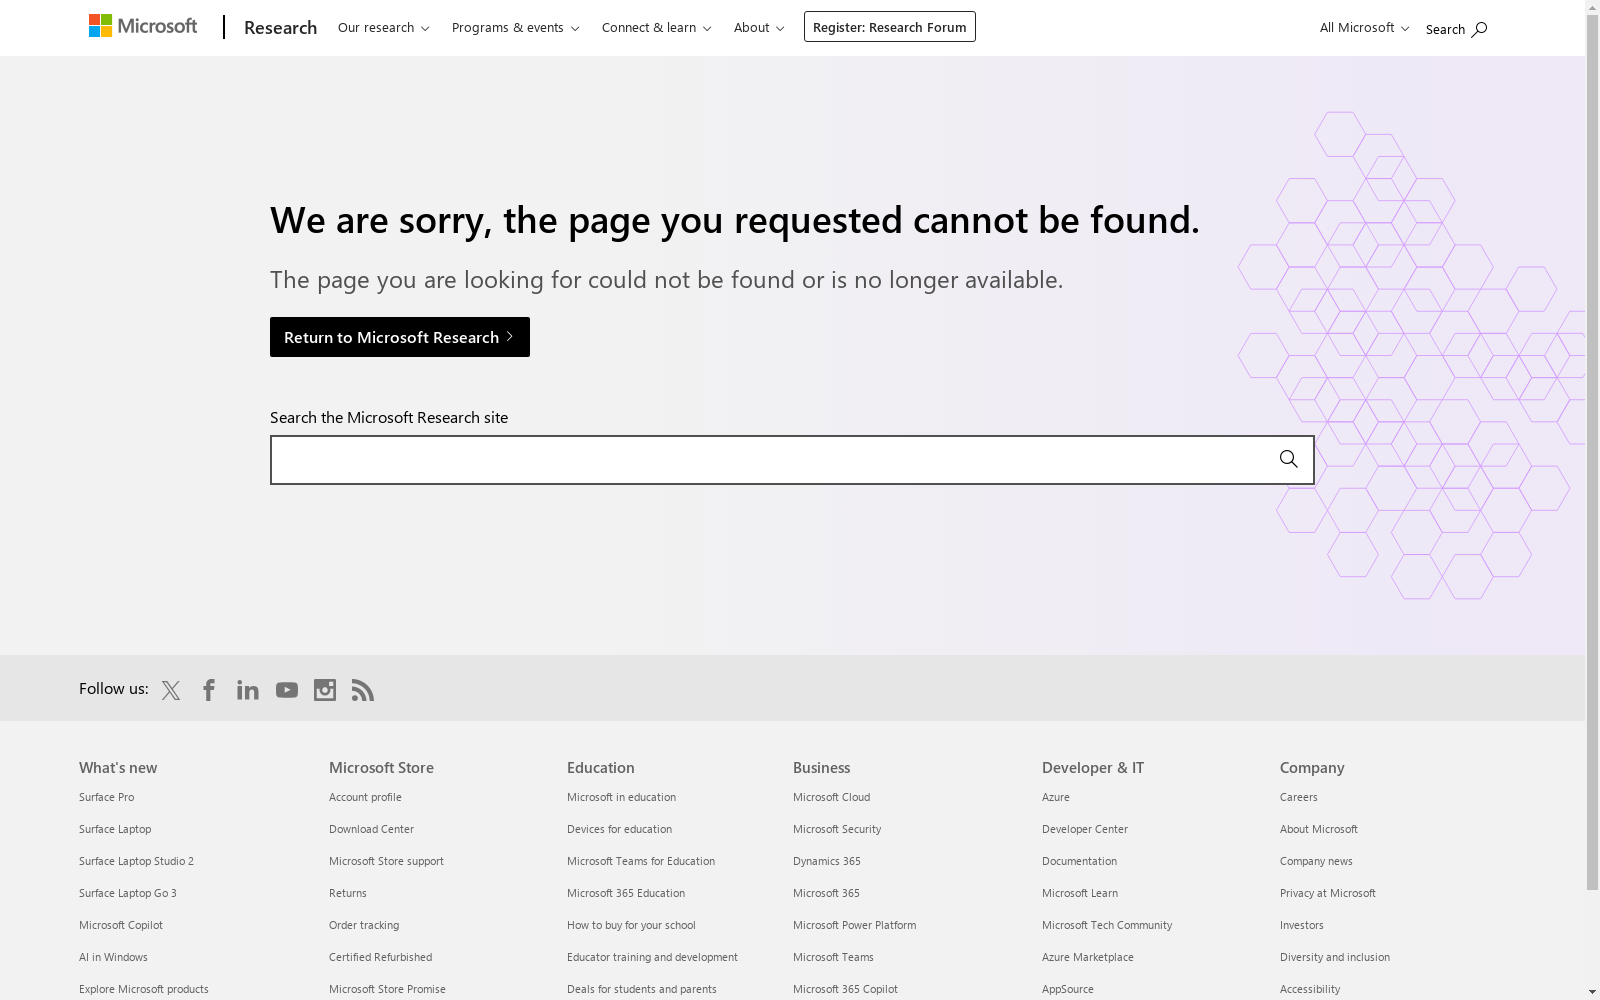Open Microsoft Teams for Education link
Viewport: 1600px width, 1000px height.
[641, 861]
